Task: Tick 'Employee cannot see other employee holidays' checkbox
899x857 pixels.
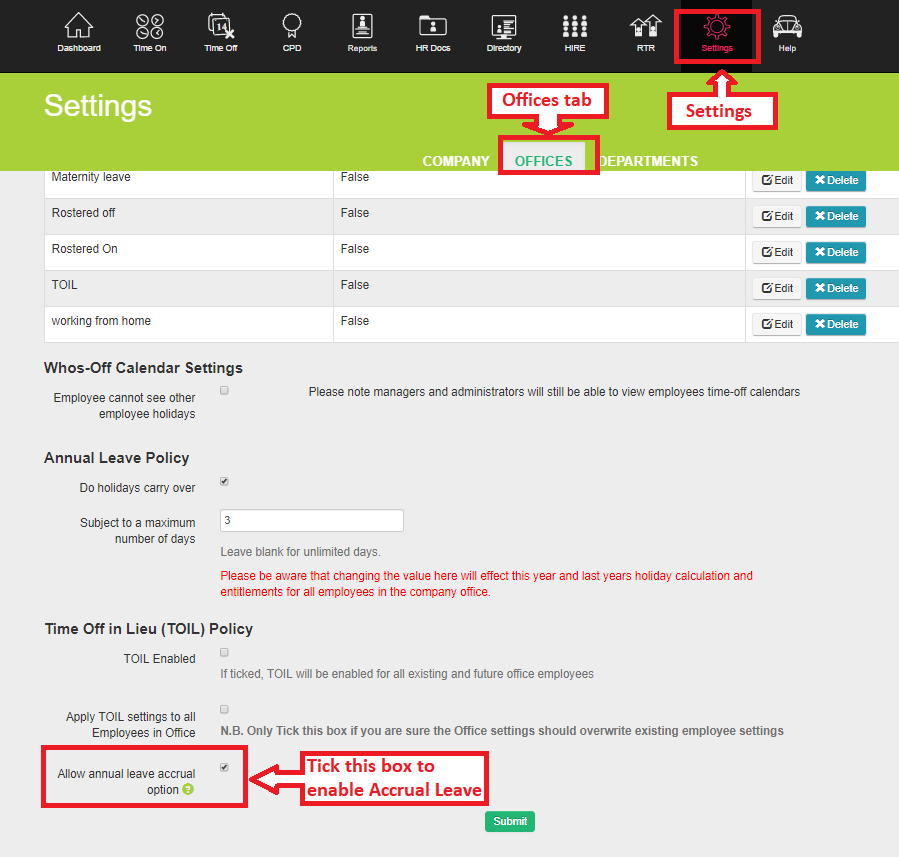Action: click(x=224, y=391)
